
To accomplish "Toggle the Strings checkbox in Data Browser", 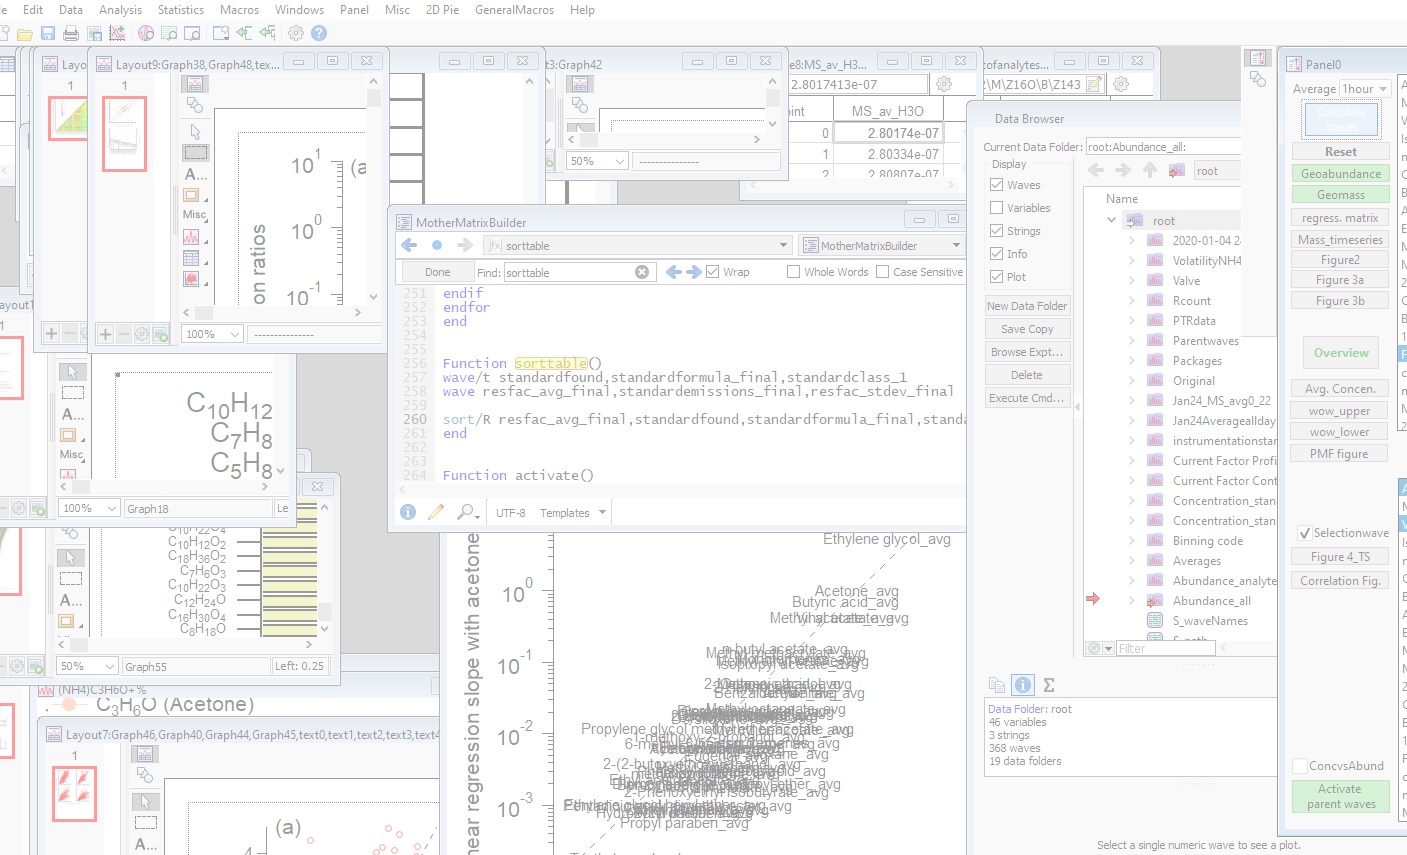I will [x=996, y=231].
